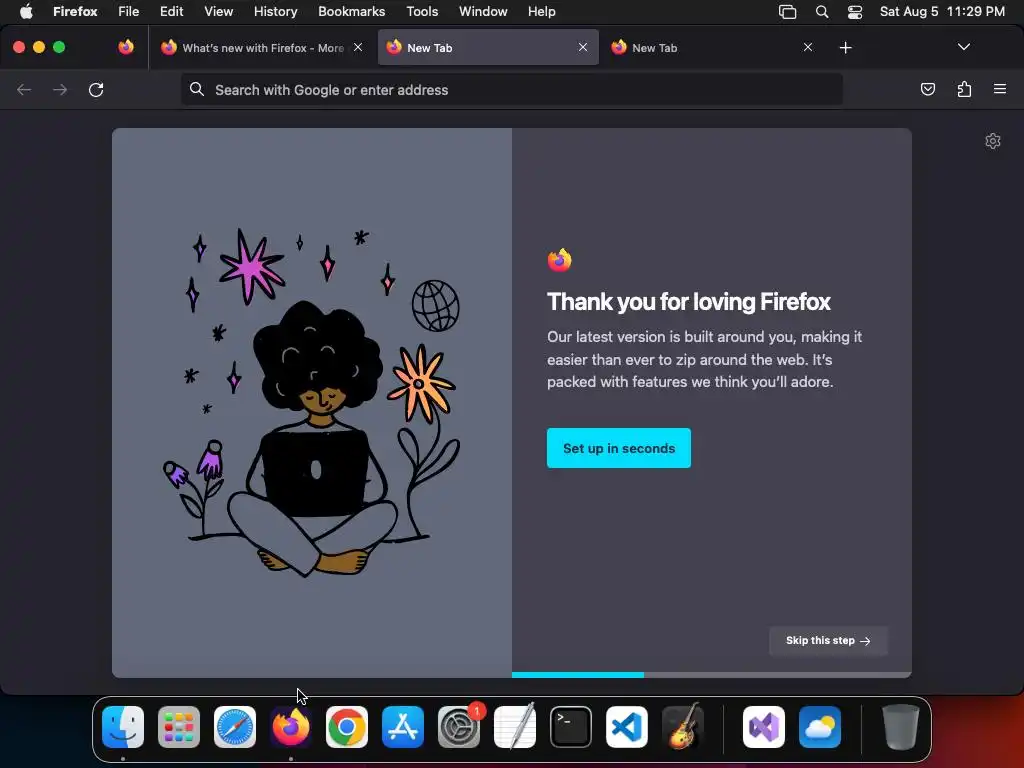The width and height of the screenshot is (1024, 768).
Task: Launch Visual Studio Code from the Dock
Action: 627,727
